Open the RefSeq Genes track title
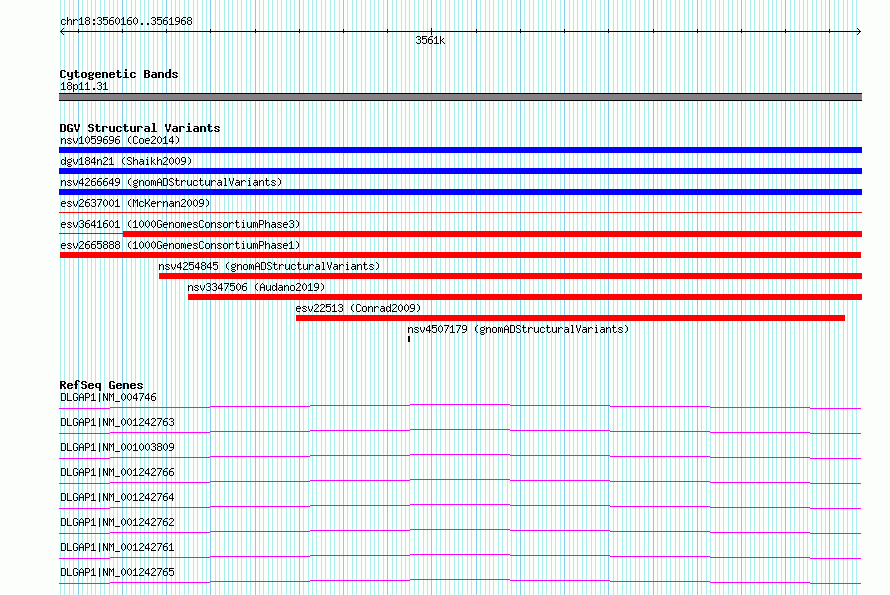Screen dimensions: 890x595 (x=101, y=385)
